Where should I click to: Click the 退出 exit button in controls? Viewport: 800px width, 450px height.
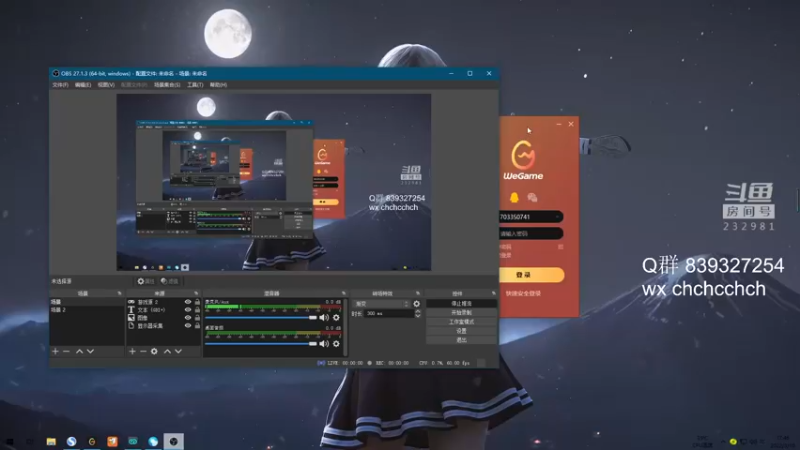(x=461, y=340)
